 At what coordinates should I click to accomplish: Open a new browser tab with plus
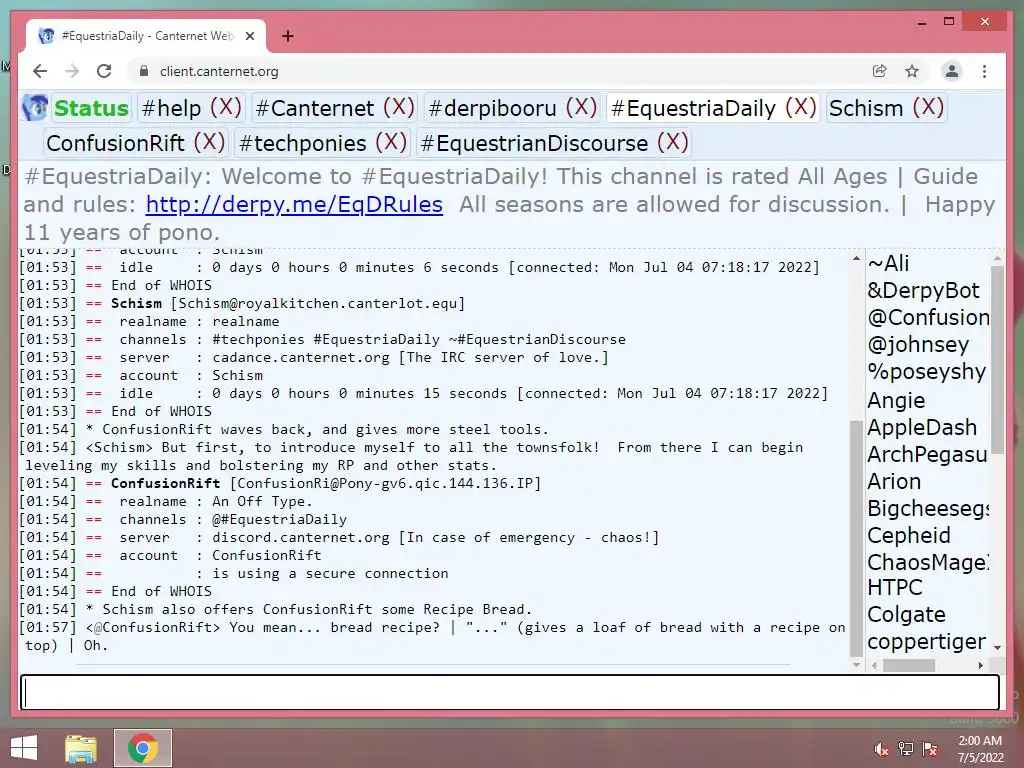tap(287, 36)
